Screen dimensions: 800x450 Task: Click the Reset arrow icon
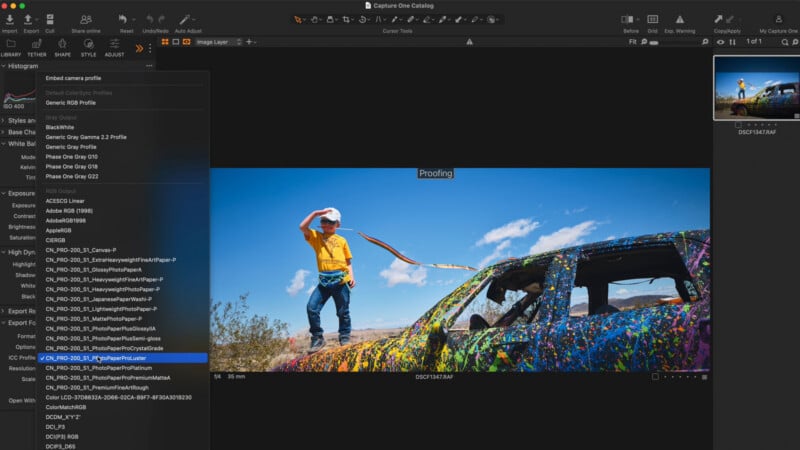122,19
